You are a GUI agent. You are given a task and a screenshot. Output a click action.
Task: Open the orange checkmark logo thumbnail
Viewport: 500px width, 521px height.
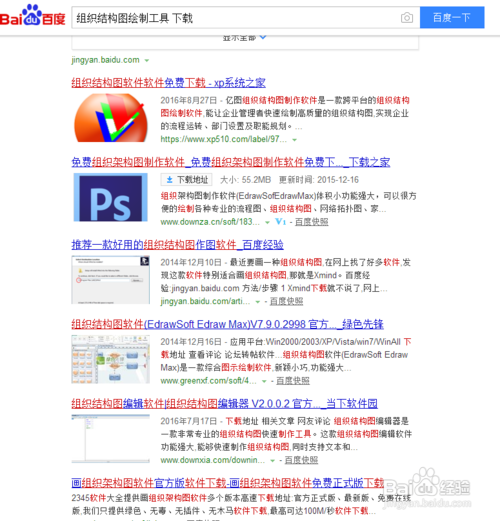coord(111,118)
